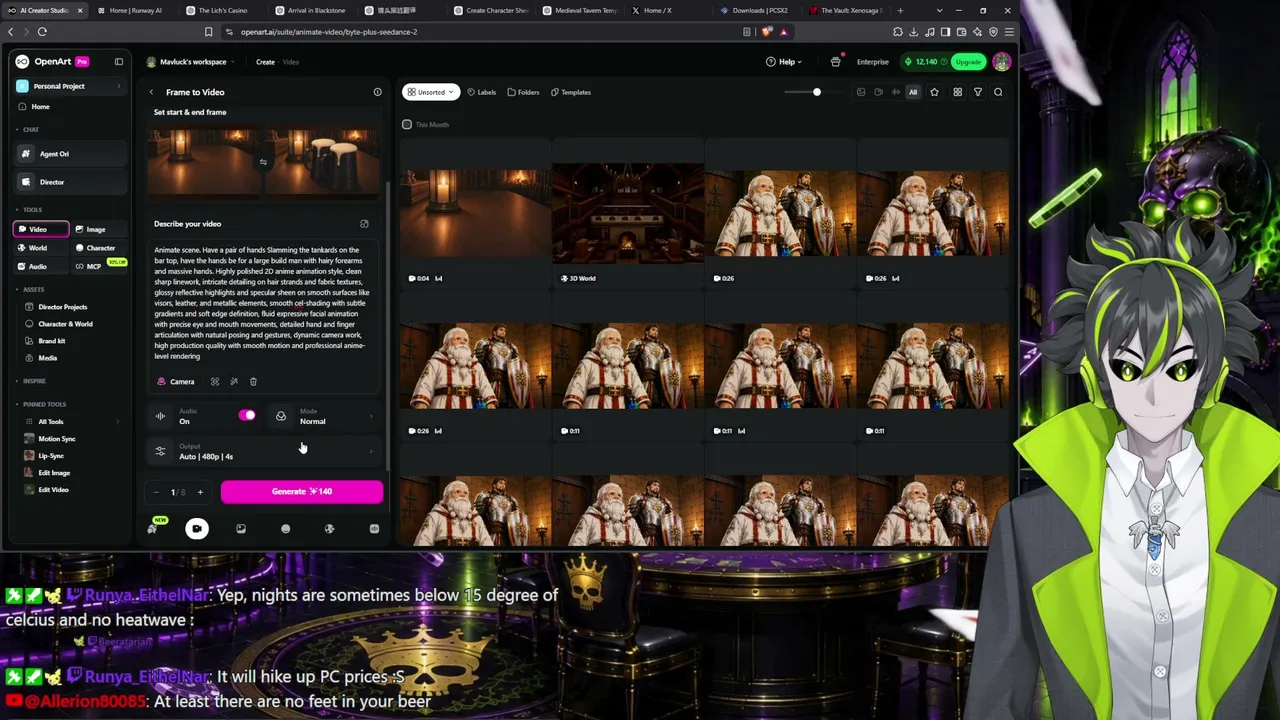Click the swap start and end frame icon
Viewport: 1280px width, 720px height.
click(x=263, y=162)
